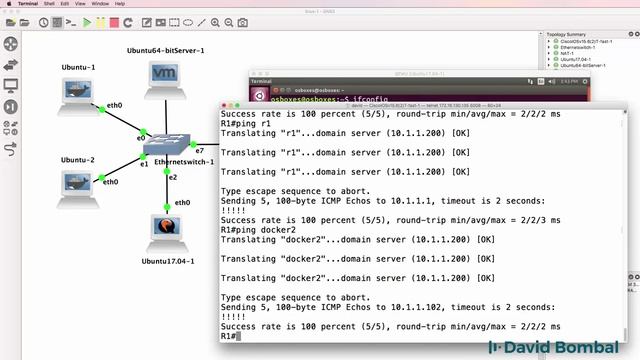This screenshot has width=640, height=360.
Task: Expand Ubuntu17.04-1 in Topology Summary
Action: pyautogui.click(x=549, y=59)
